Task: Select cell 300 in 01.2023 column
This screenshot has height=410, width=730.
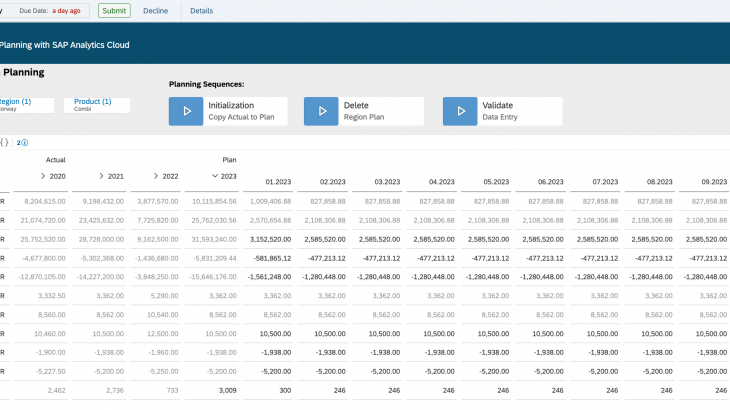Action: [285, 390]
